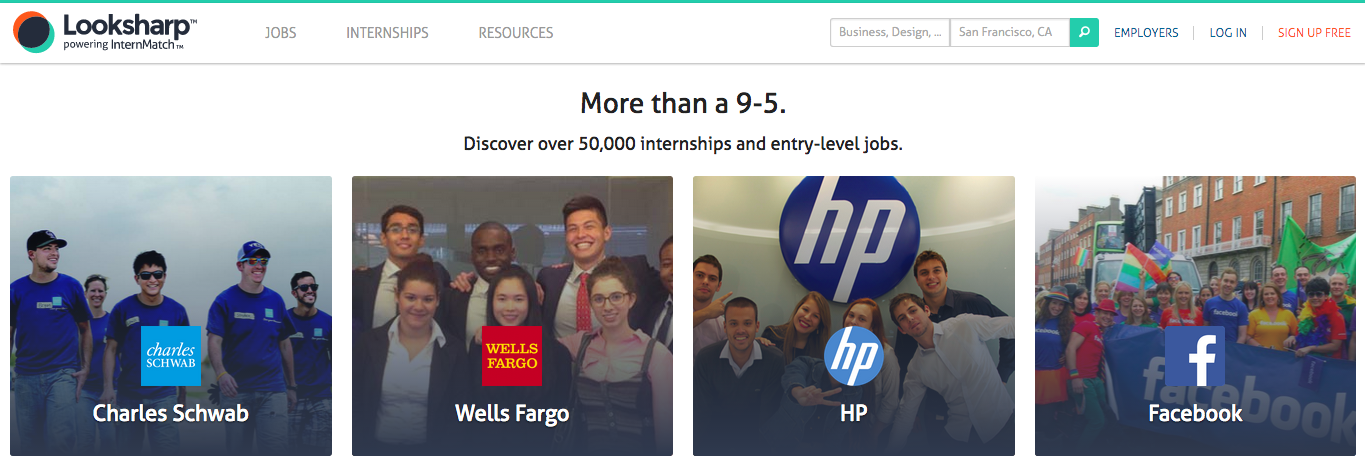Open the Jobs menu item
The image size is (1365, 474).
click(x=281, y=33)
